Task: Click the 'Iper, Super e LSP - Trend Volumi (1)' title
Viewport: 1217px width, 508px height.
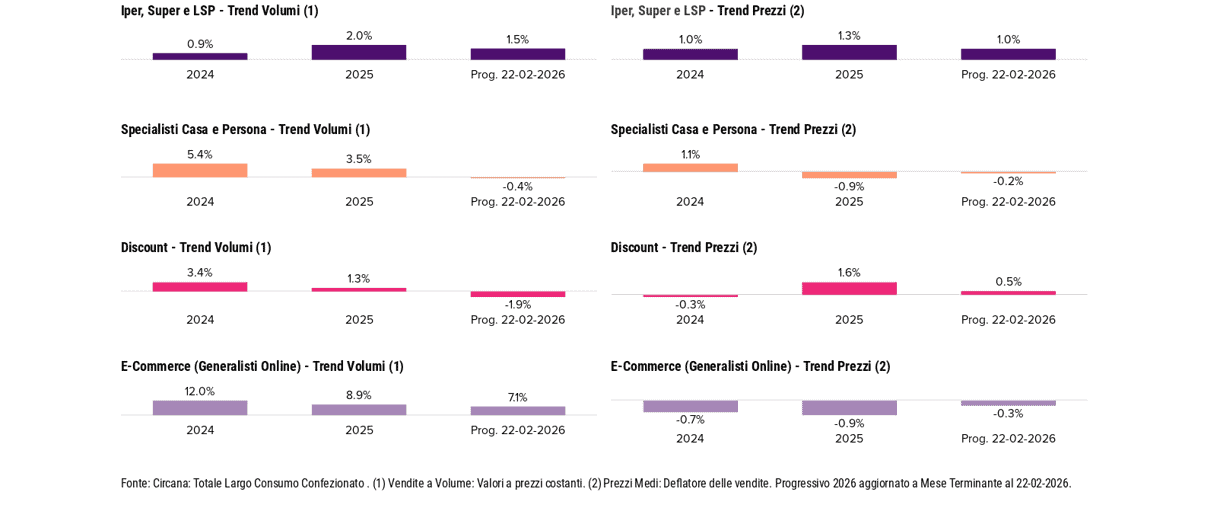Action: (x=220, y=11)
